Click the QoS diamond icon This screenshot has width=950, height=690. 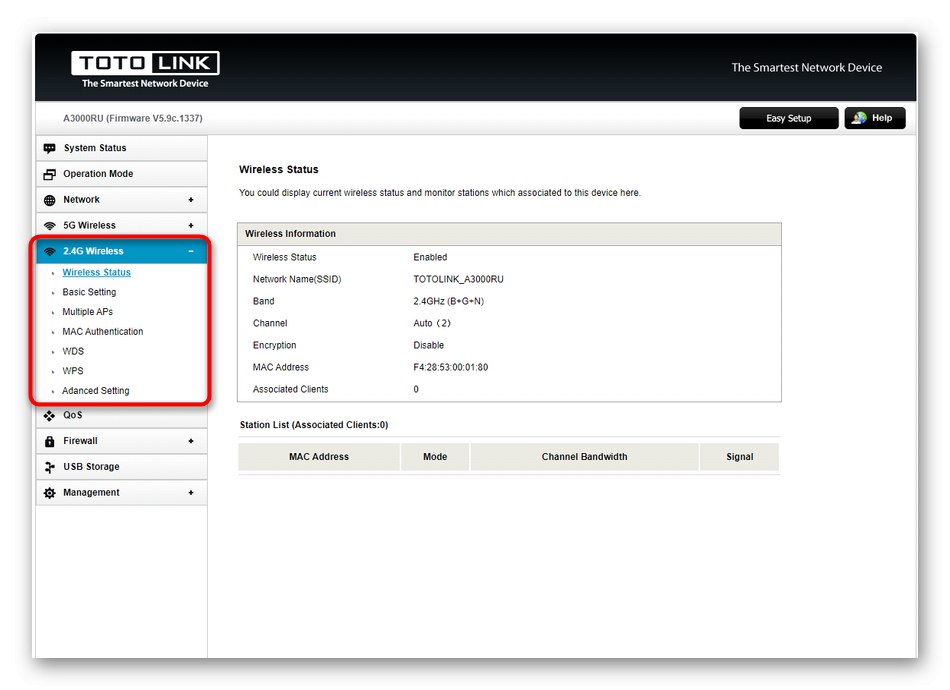[50, 416]
